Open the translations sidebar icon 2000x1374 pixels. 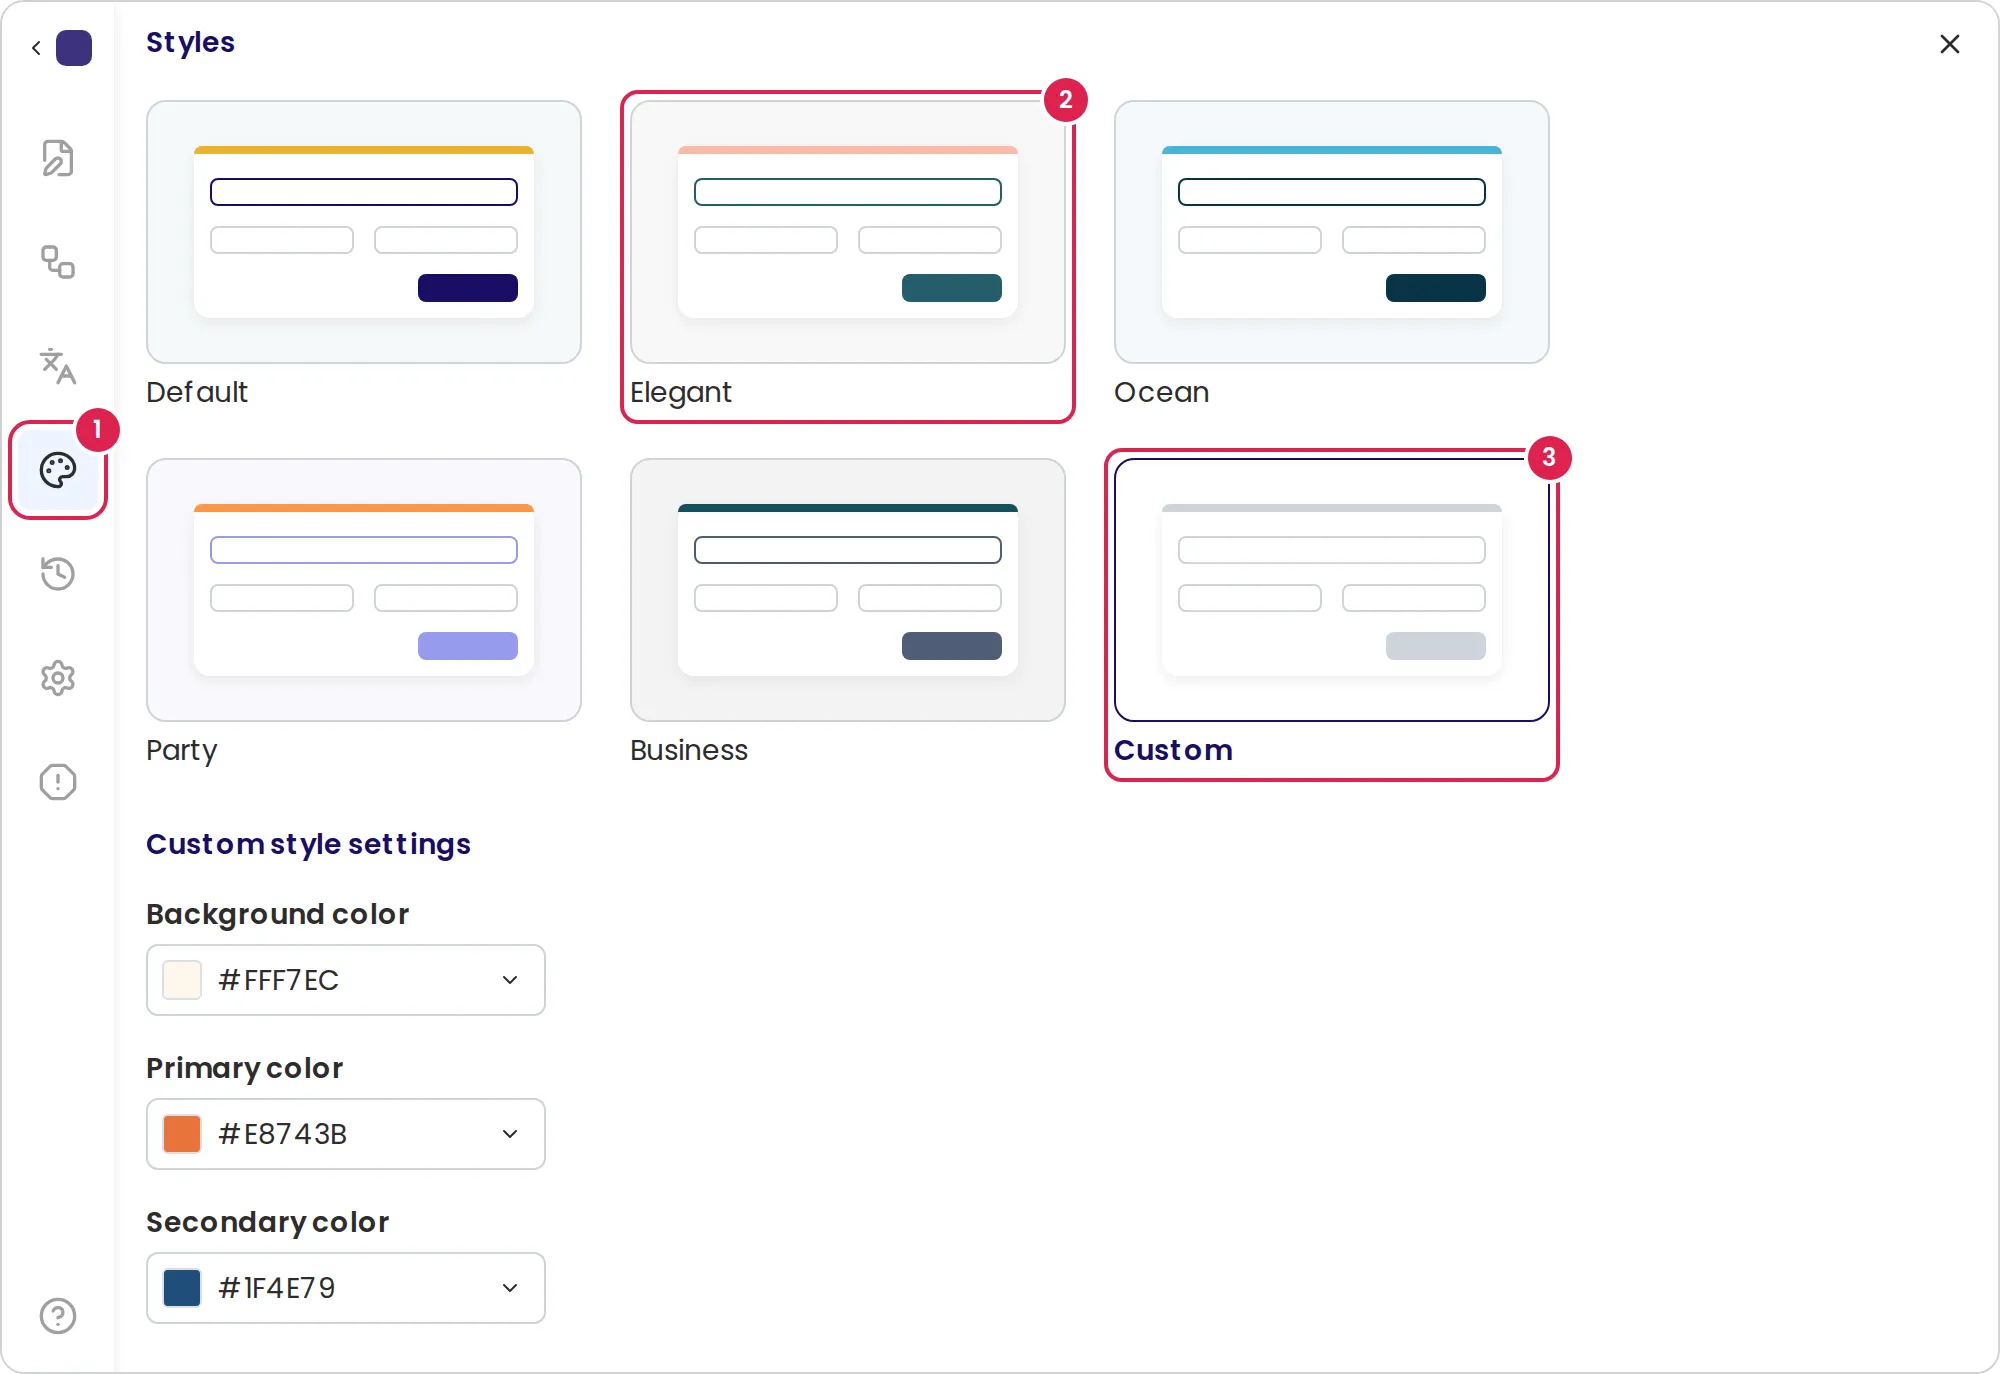point(58,366)
